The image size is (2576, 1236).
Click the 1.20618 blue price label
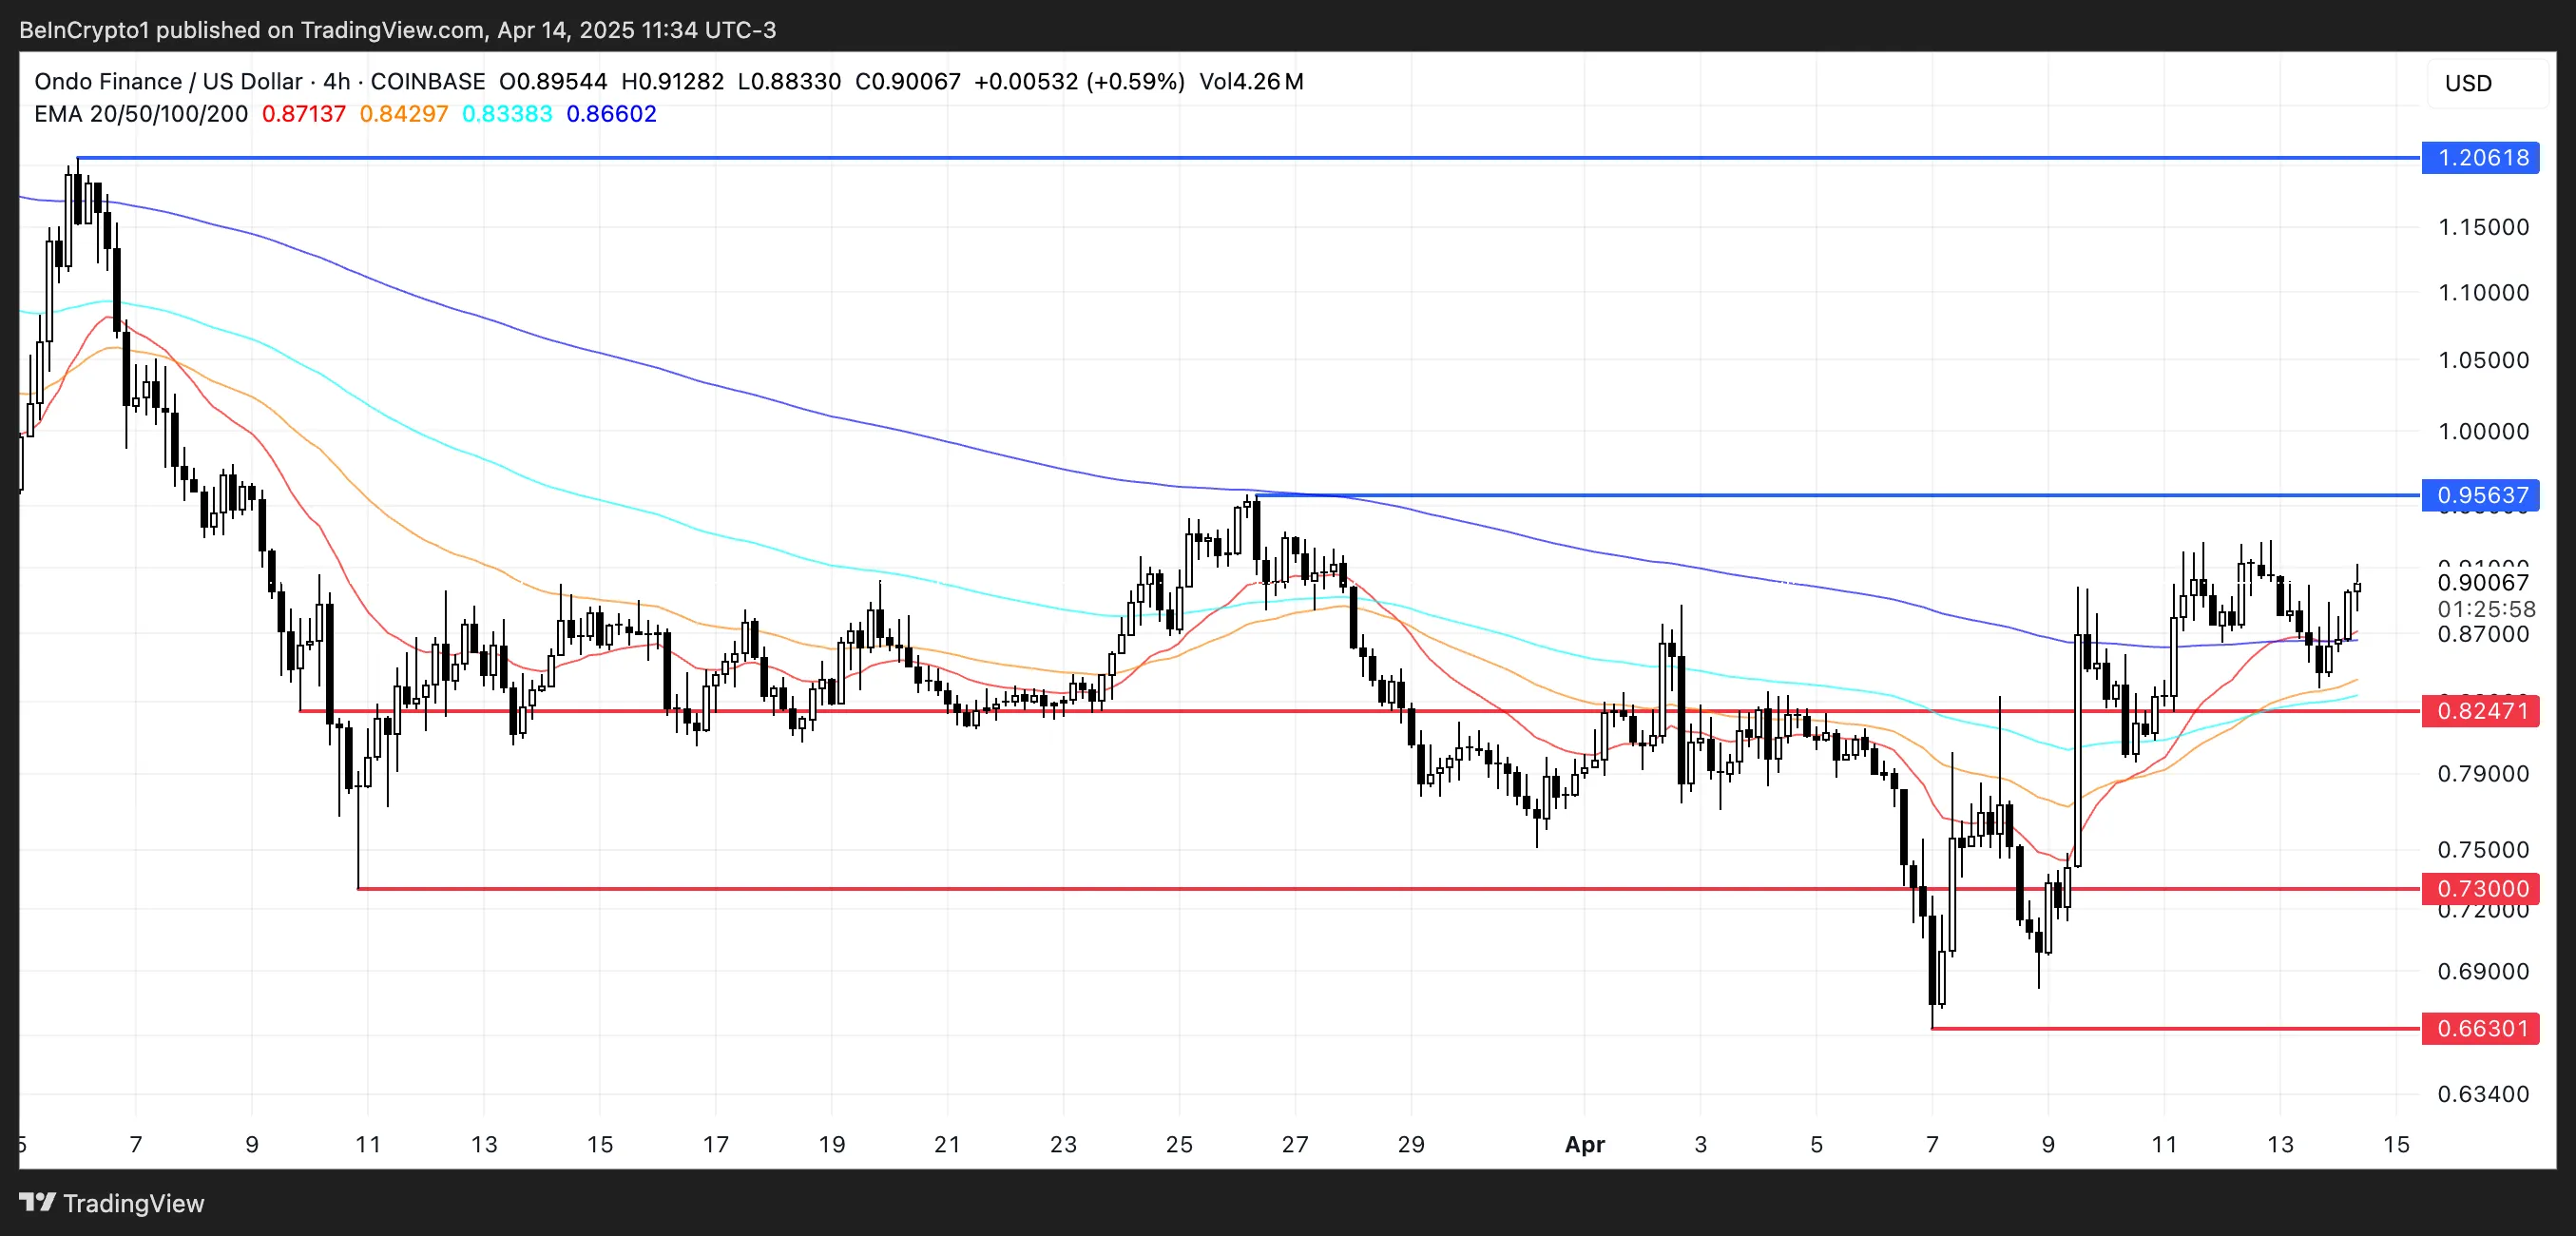tap(2481, 158)
